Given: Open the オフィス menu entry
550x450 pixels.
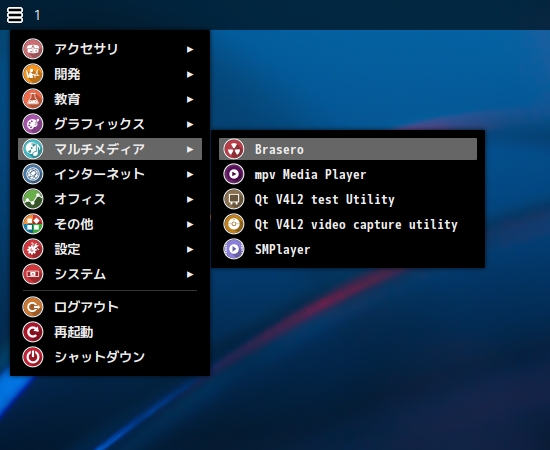Looking at the screenshot, I should click(x=110, y=199).
